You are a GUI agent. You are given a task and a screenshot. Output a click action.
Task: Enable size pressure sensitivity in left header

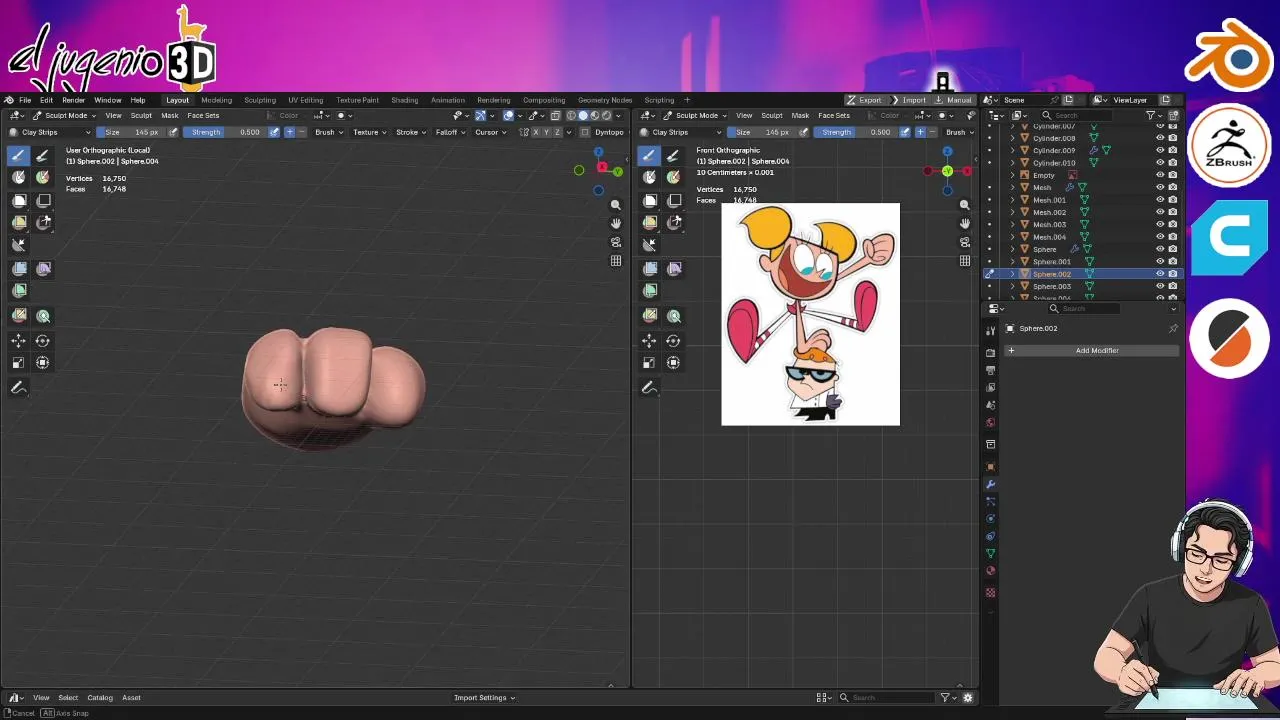coord(173,132)
